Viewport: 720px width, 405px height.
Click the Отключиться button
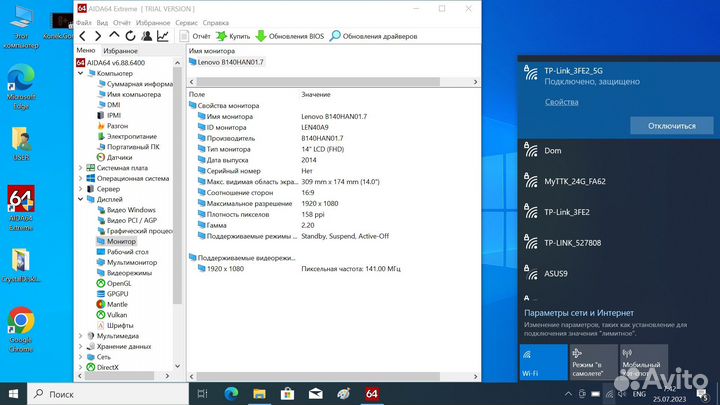pyautogui.click(x=672, y=125)
